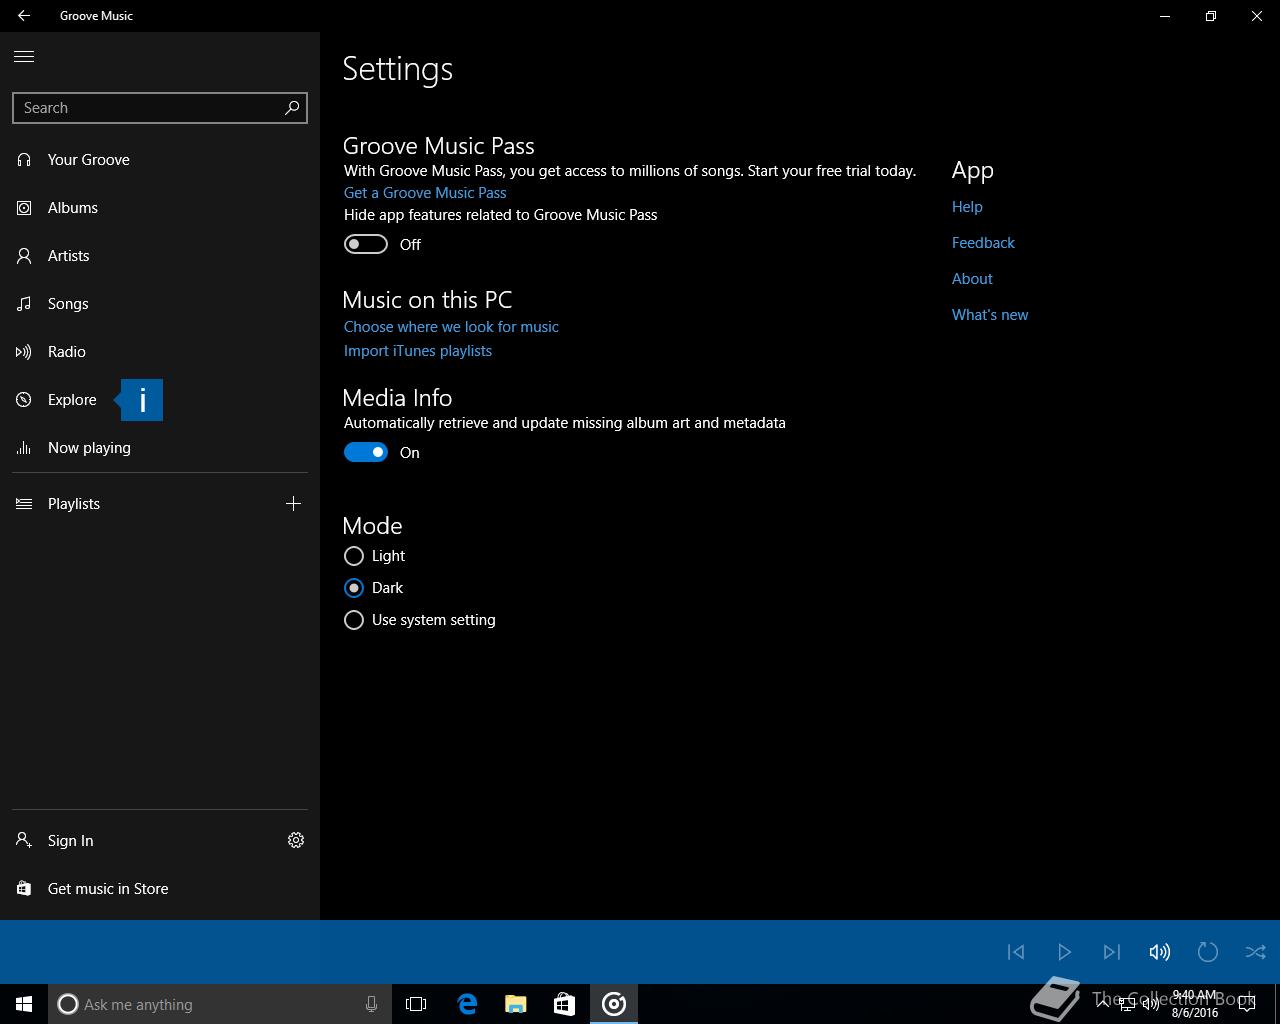Click the Get a Groove Music Pass link

[x=425, y=193]
